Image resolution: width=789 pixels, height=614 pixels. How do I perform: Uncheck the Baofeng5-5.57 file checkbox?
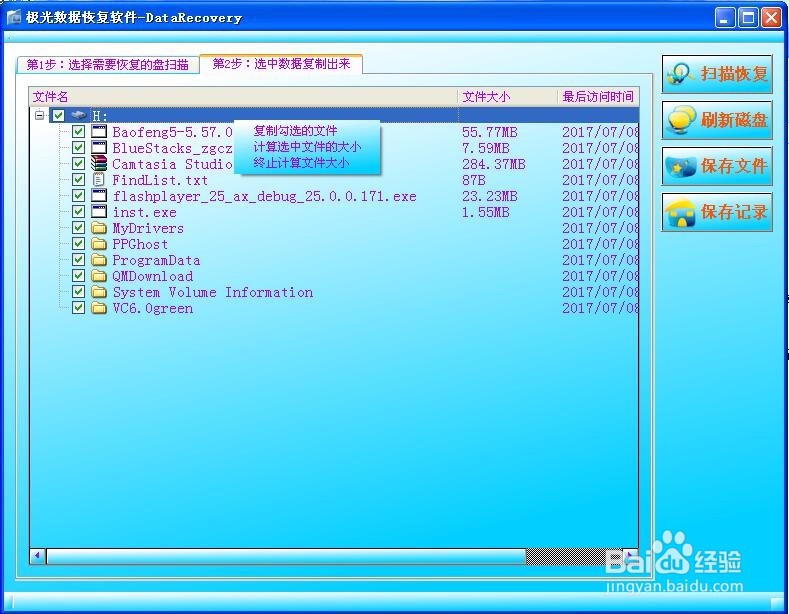coord(78,132)
